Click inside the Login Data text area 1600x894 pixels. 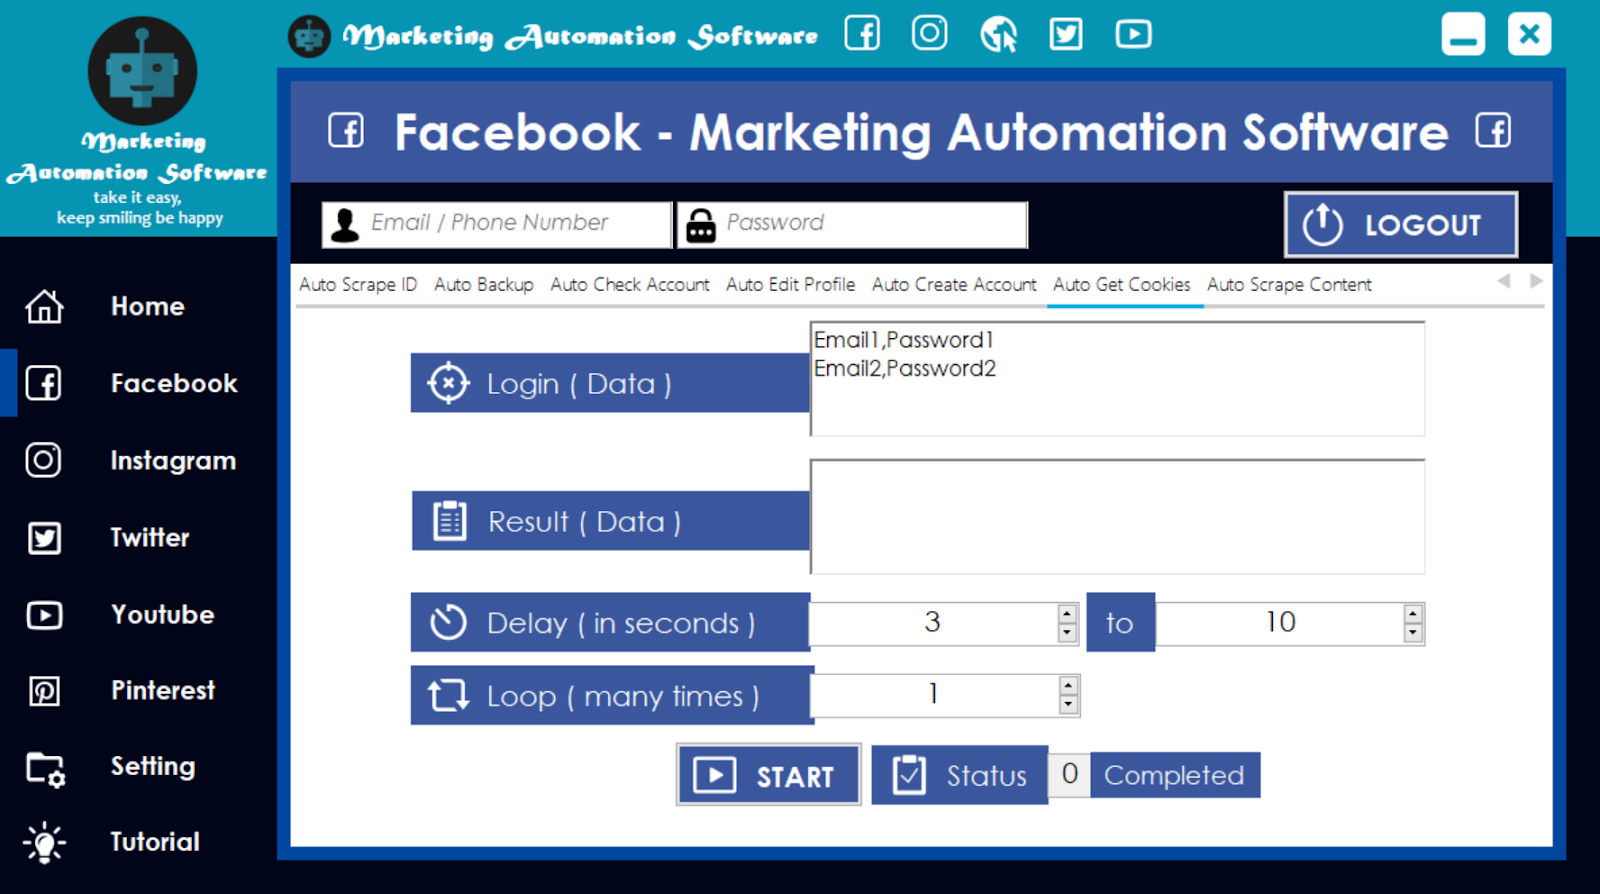(1118, 379)
